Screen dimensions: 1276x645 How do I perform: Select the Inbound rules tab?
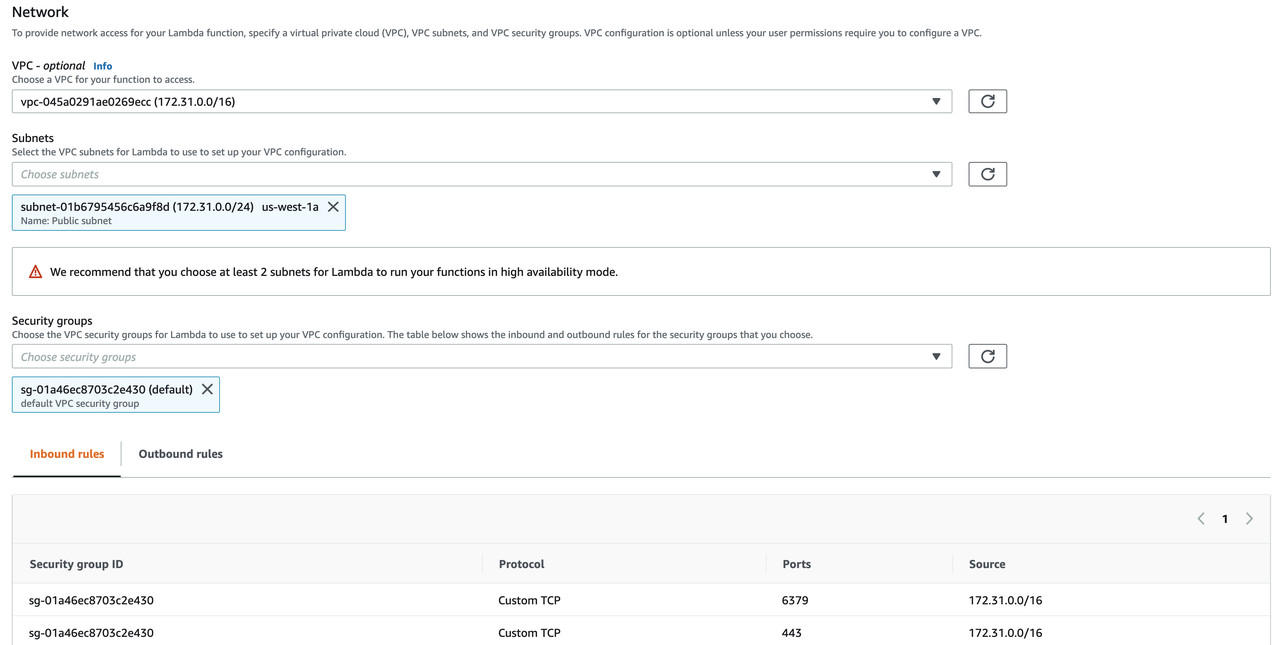[66, 453]
